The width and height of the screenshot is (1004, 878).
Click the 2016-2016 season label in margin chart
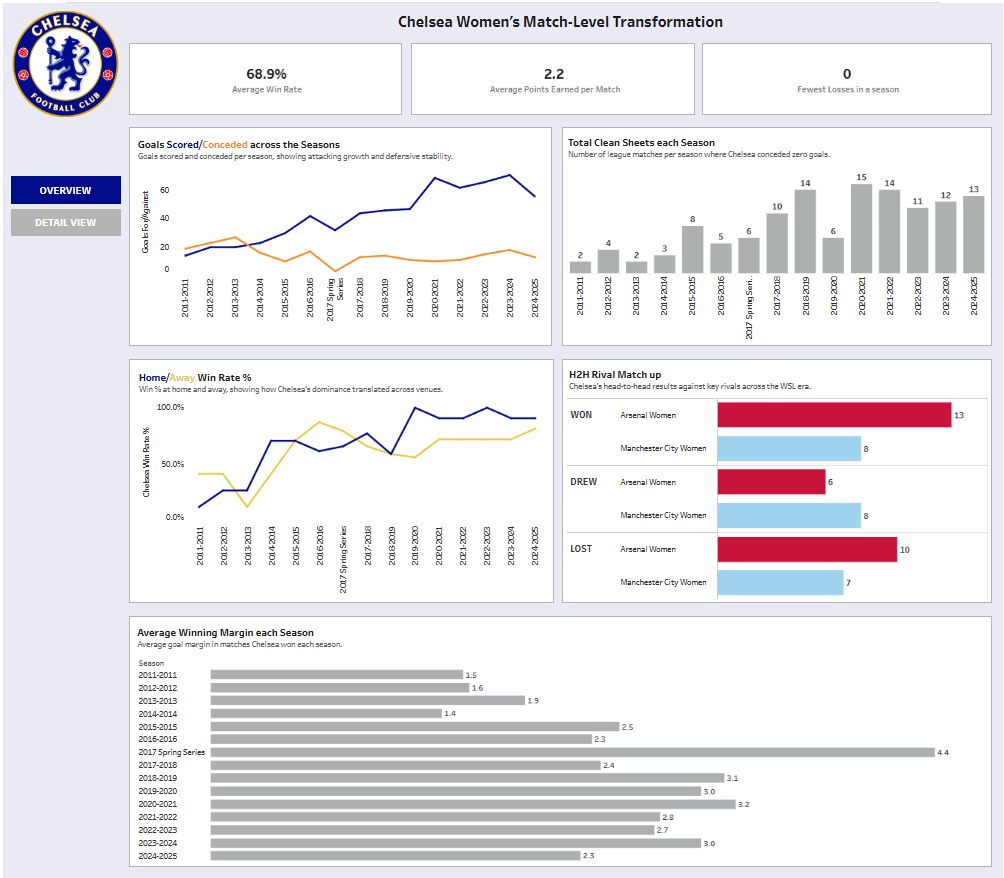click(158, 739)
